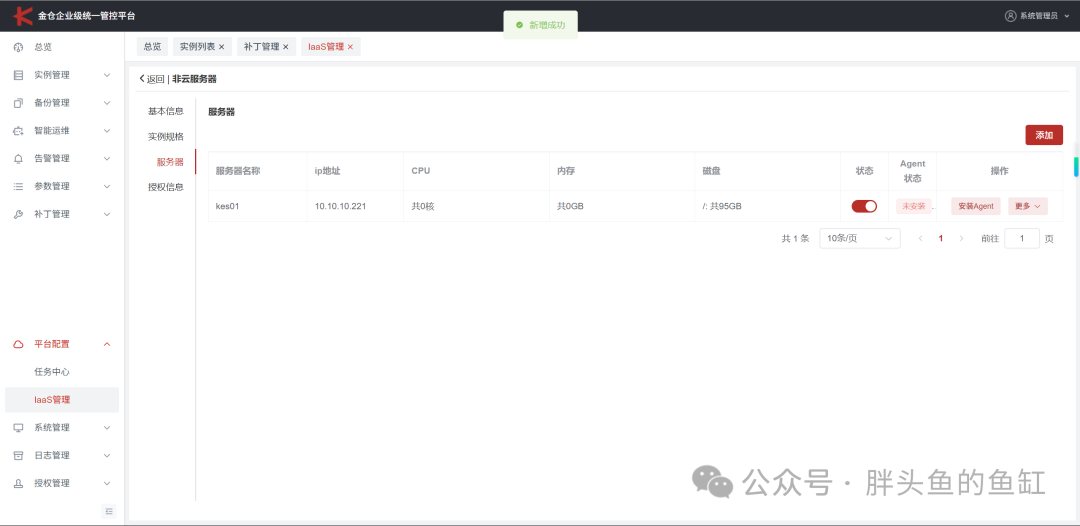This screenshot has height=526, width=1080.
Task: Select the 授权信息 section
Action: (166, 187)
